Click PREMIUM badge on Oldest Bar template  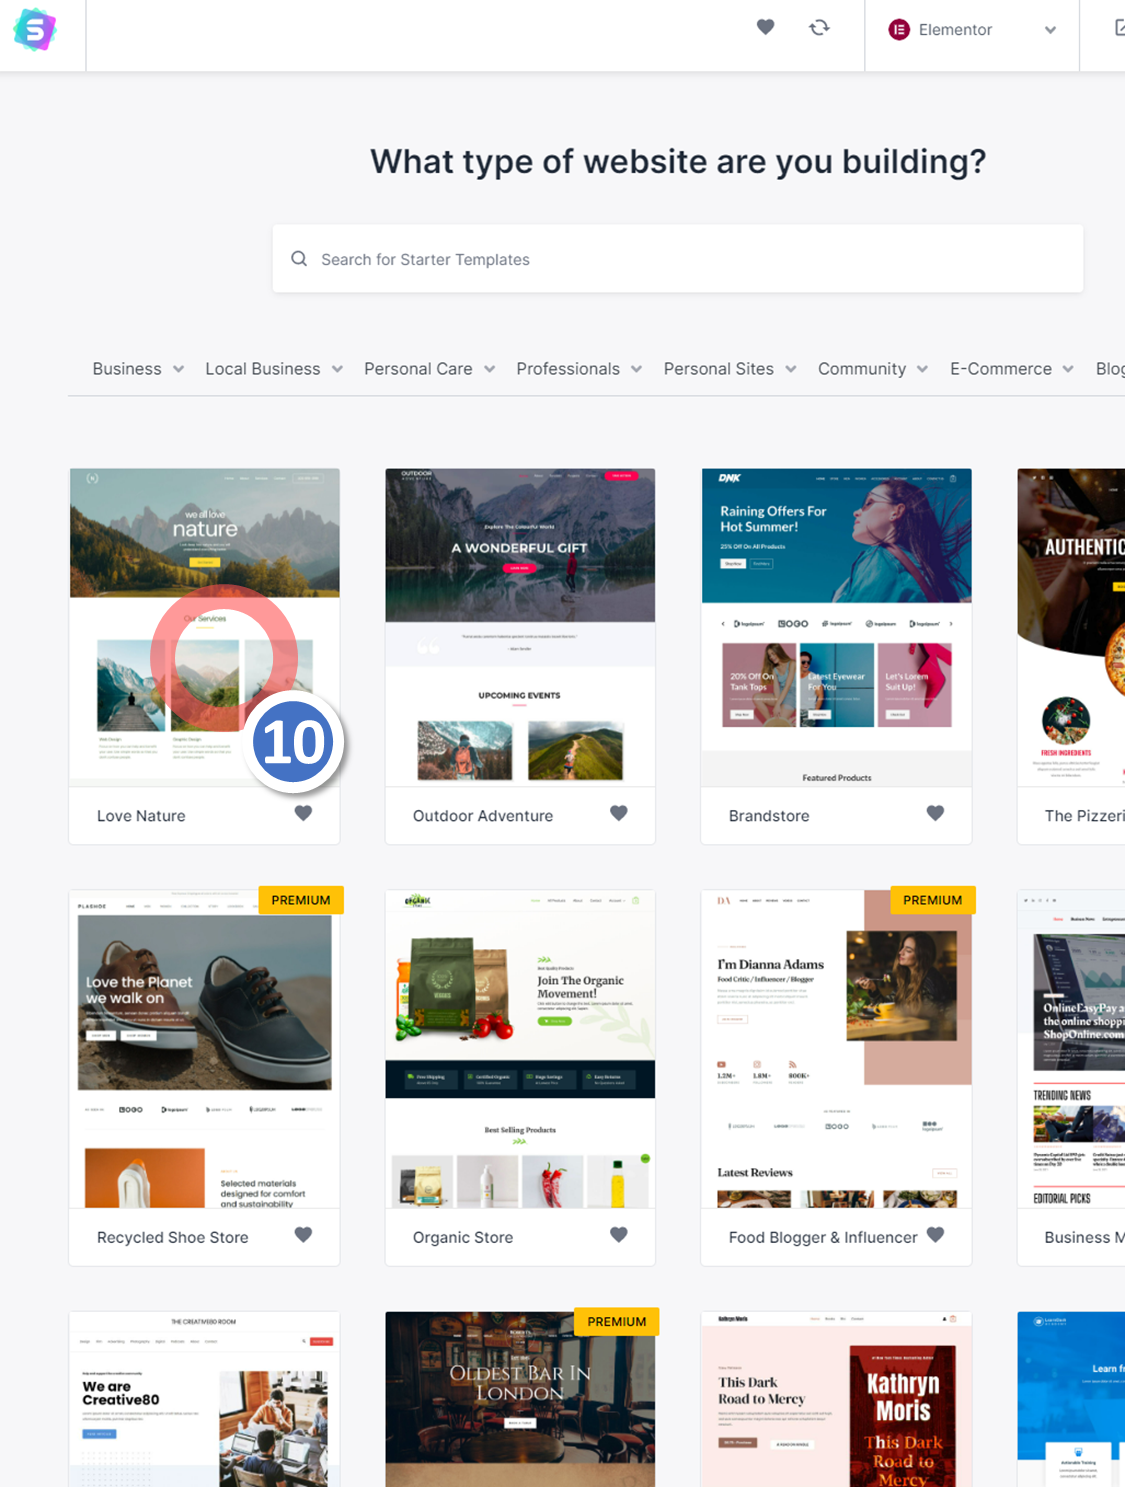pos(617,1322)
